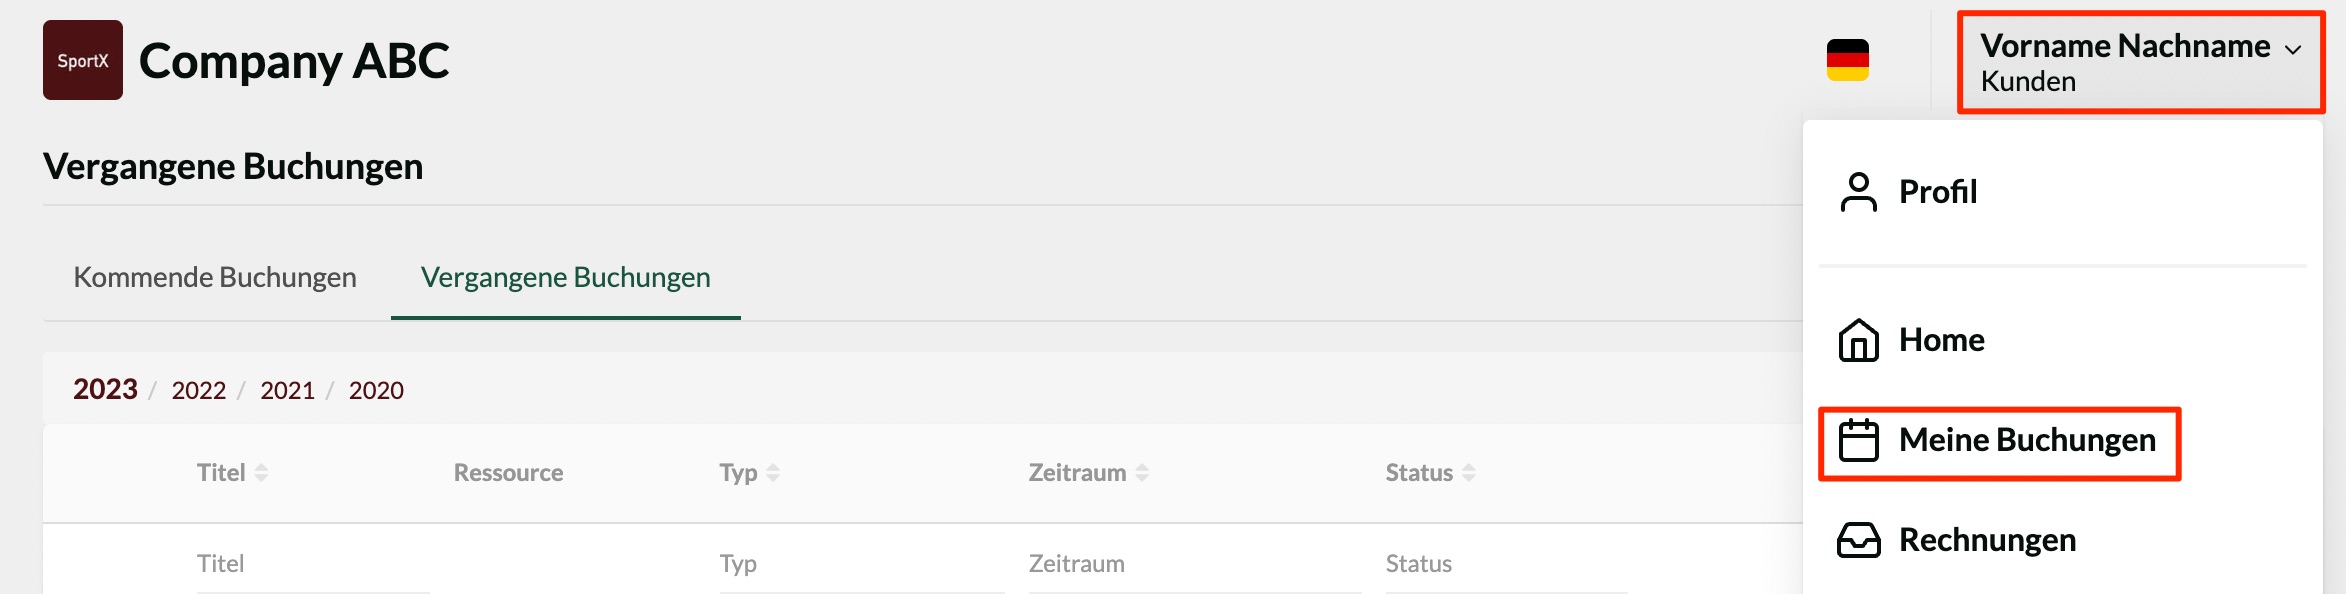
Task: Collapse the Vorname Nachname user dropdown chevron
Action: point(2293,50)
